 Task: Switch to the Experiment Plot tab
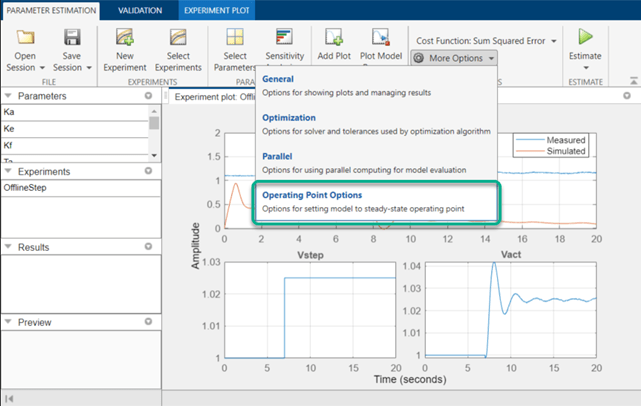[x=217, y=11]
